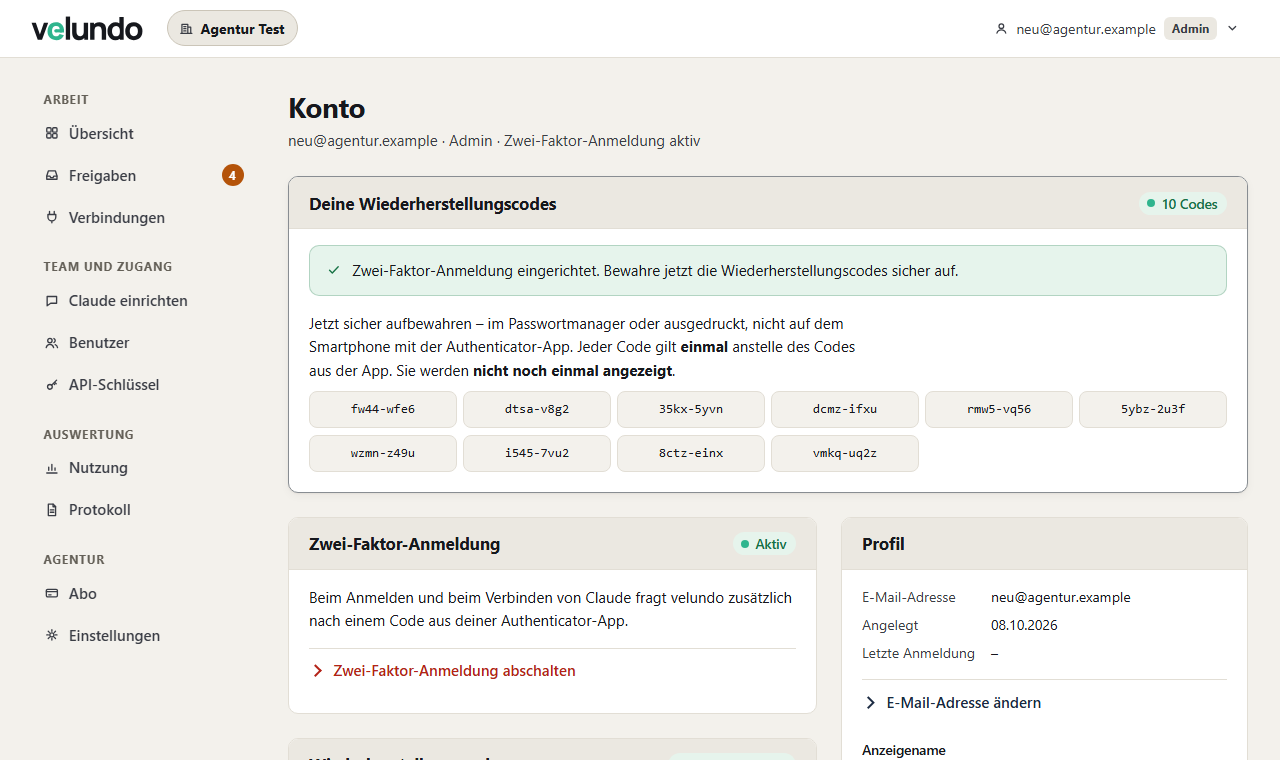Screen dimensions: 1280x760
Task: Click the Übersicht grid icon
Action: click(x=52, y=133)
